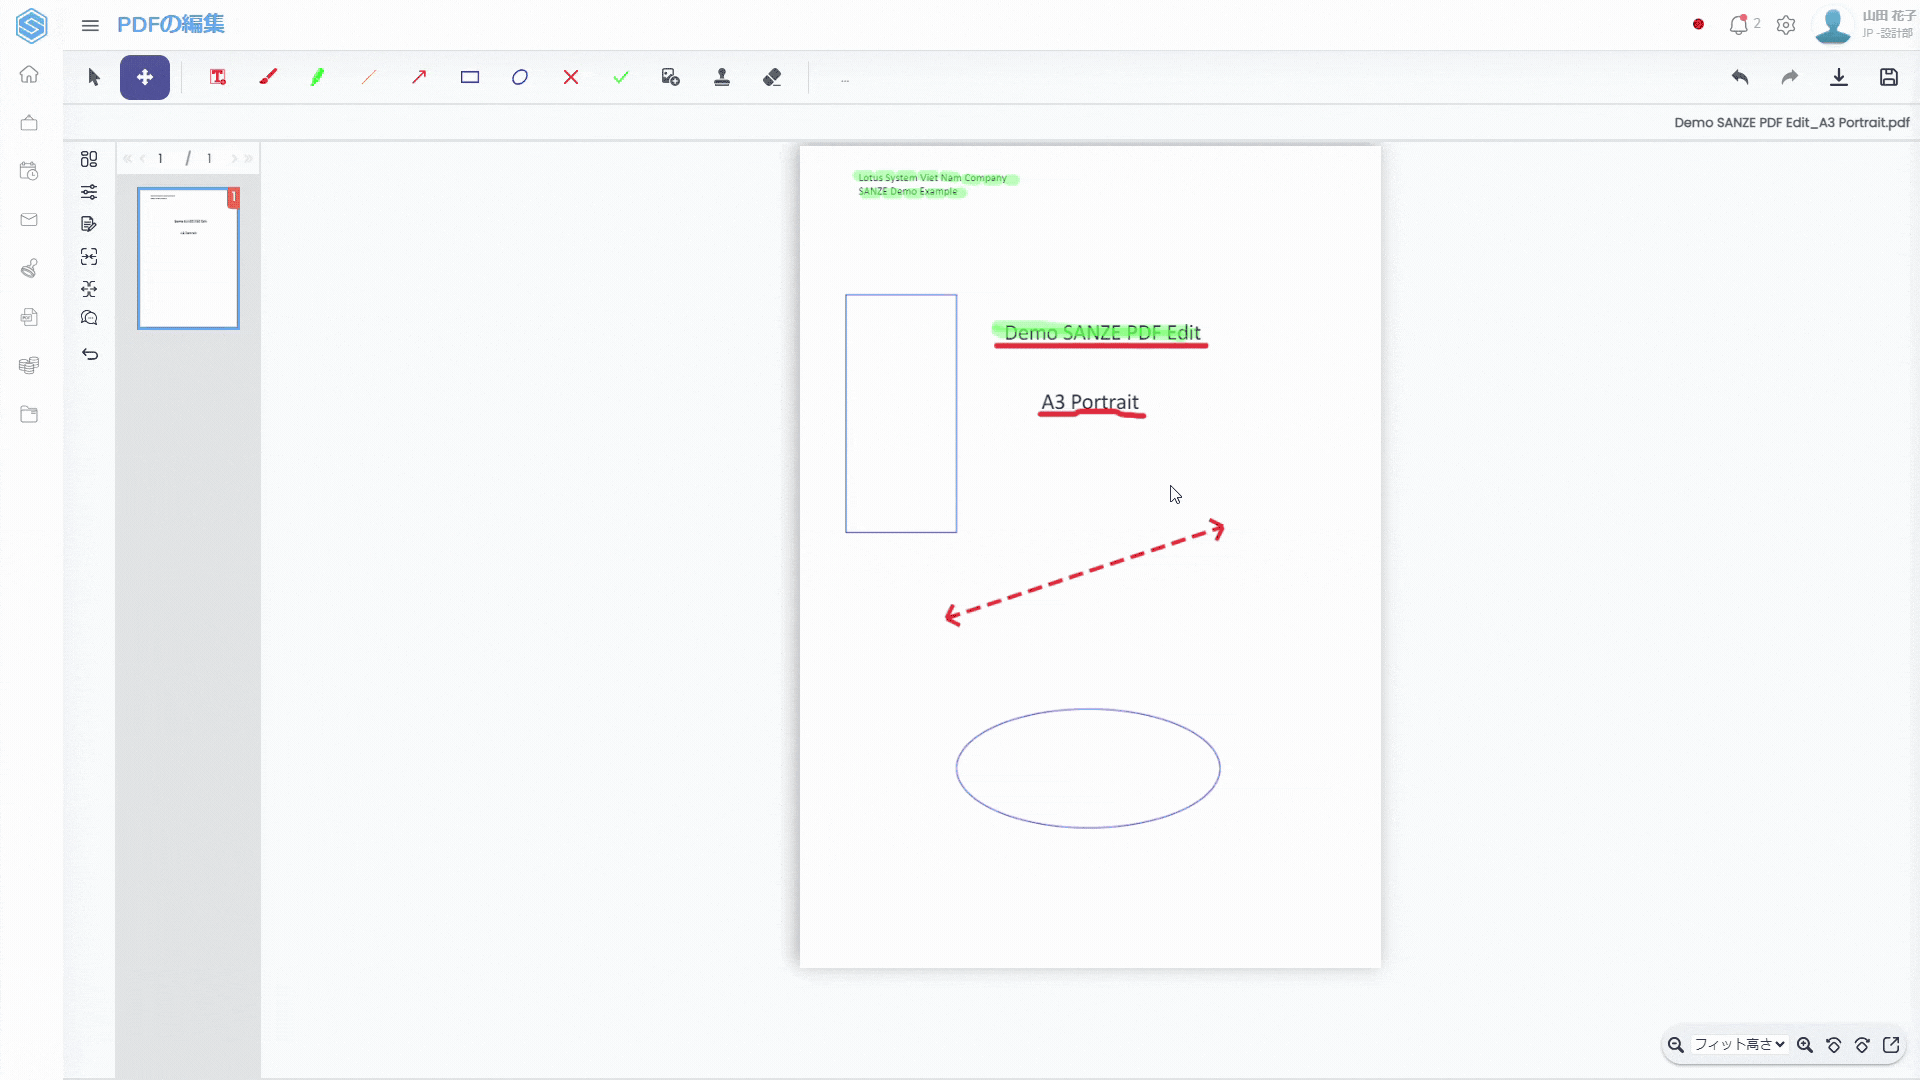Pick the green highlighter tool
Image resolution: width=1920 pixels, height=1080 pixels.
tap(318, 77)
